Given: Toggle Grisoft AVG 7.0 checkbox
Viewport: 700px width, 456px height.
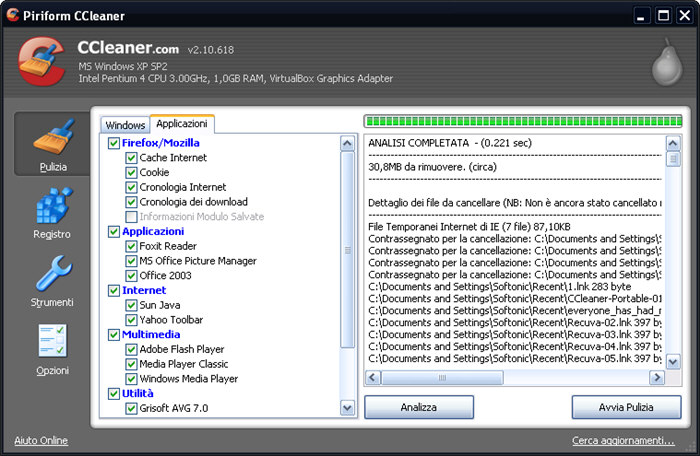Looking at the screenshot, I should coord(131,408).
